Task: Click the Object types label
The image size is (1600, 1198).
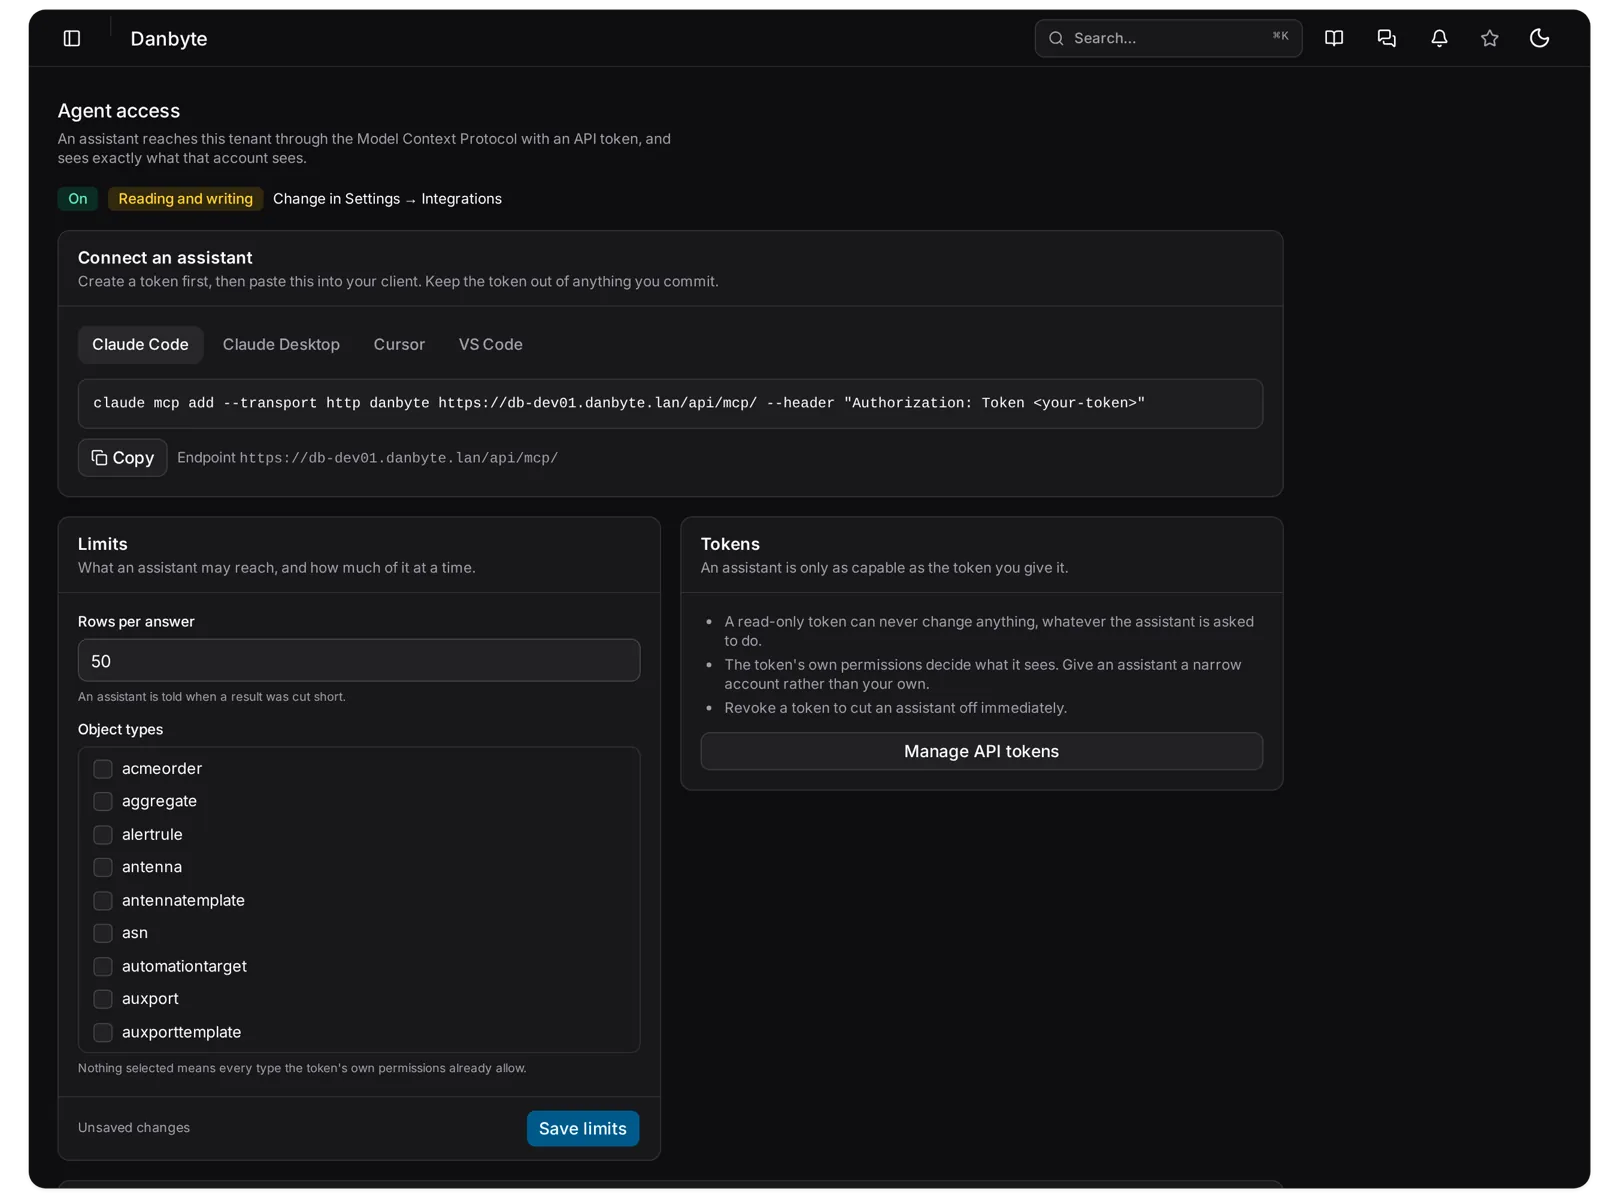Action: 120,729
